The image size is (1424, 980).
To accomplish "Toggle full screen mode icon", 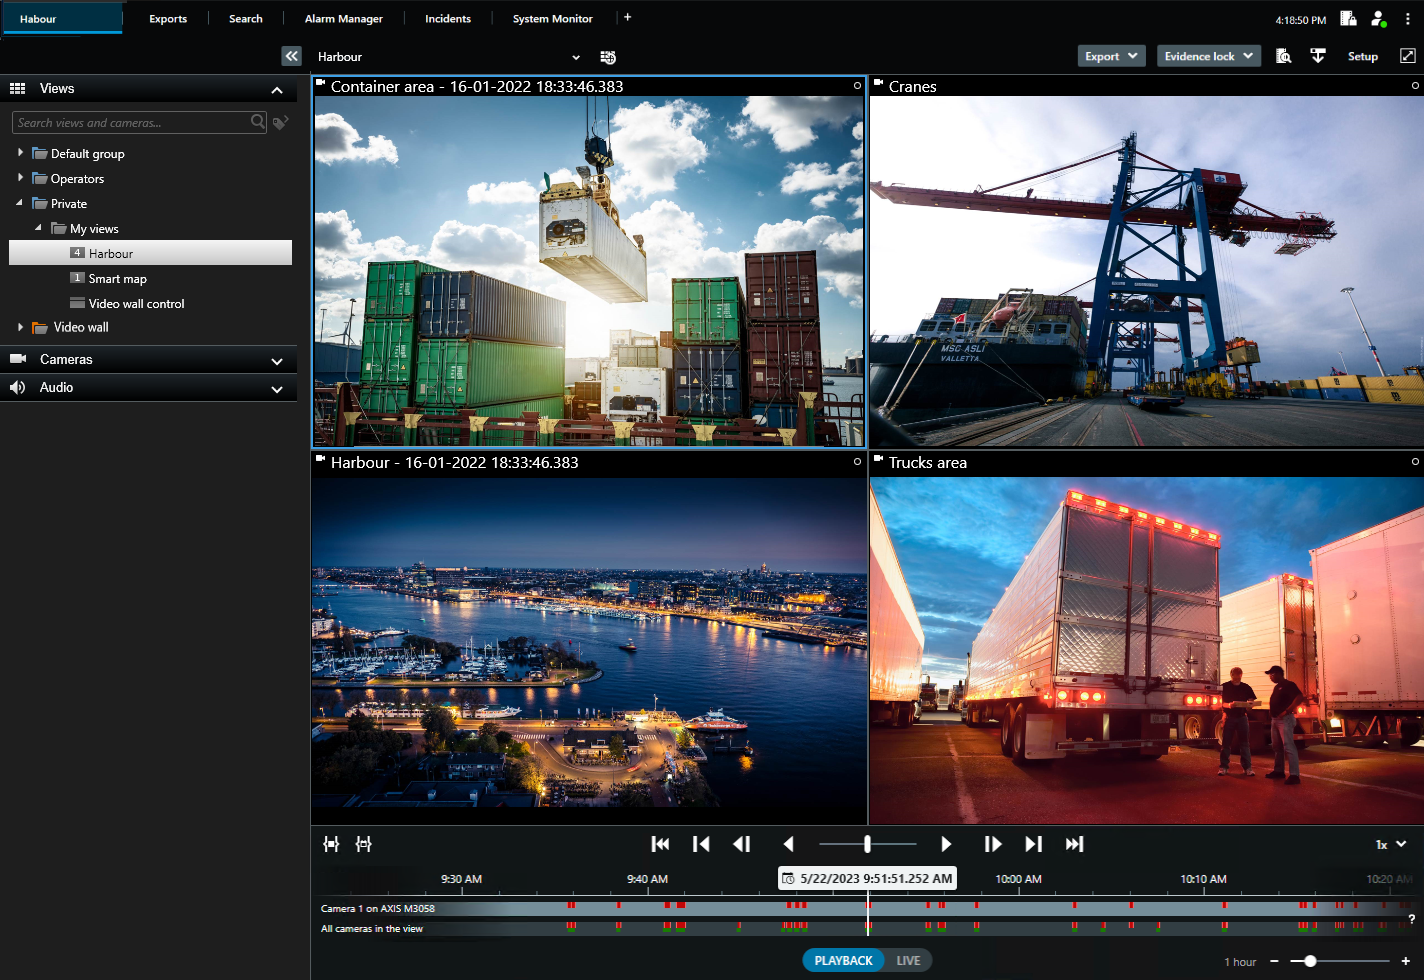I will click(1407, 56).
